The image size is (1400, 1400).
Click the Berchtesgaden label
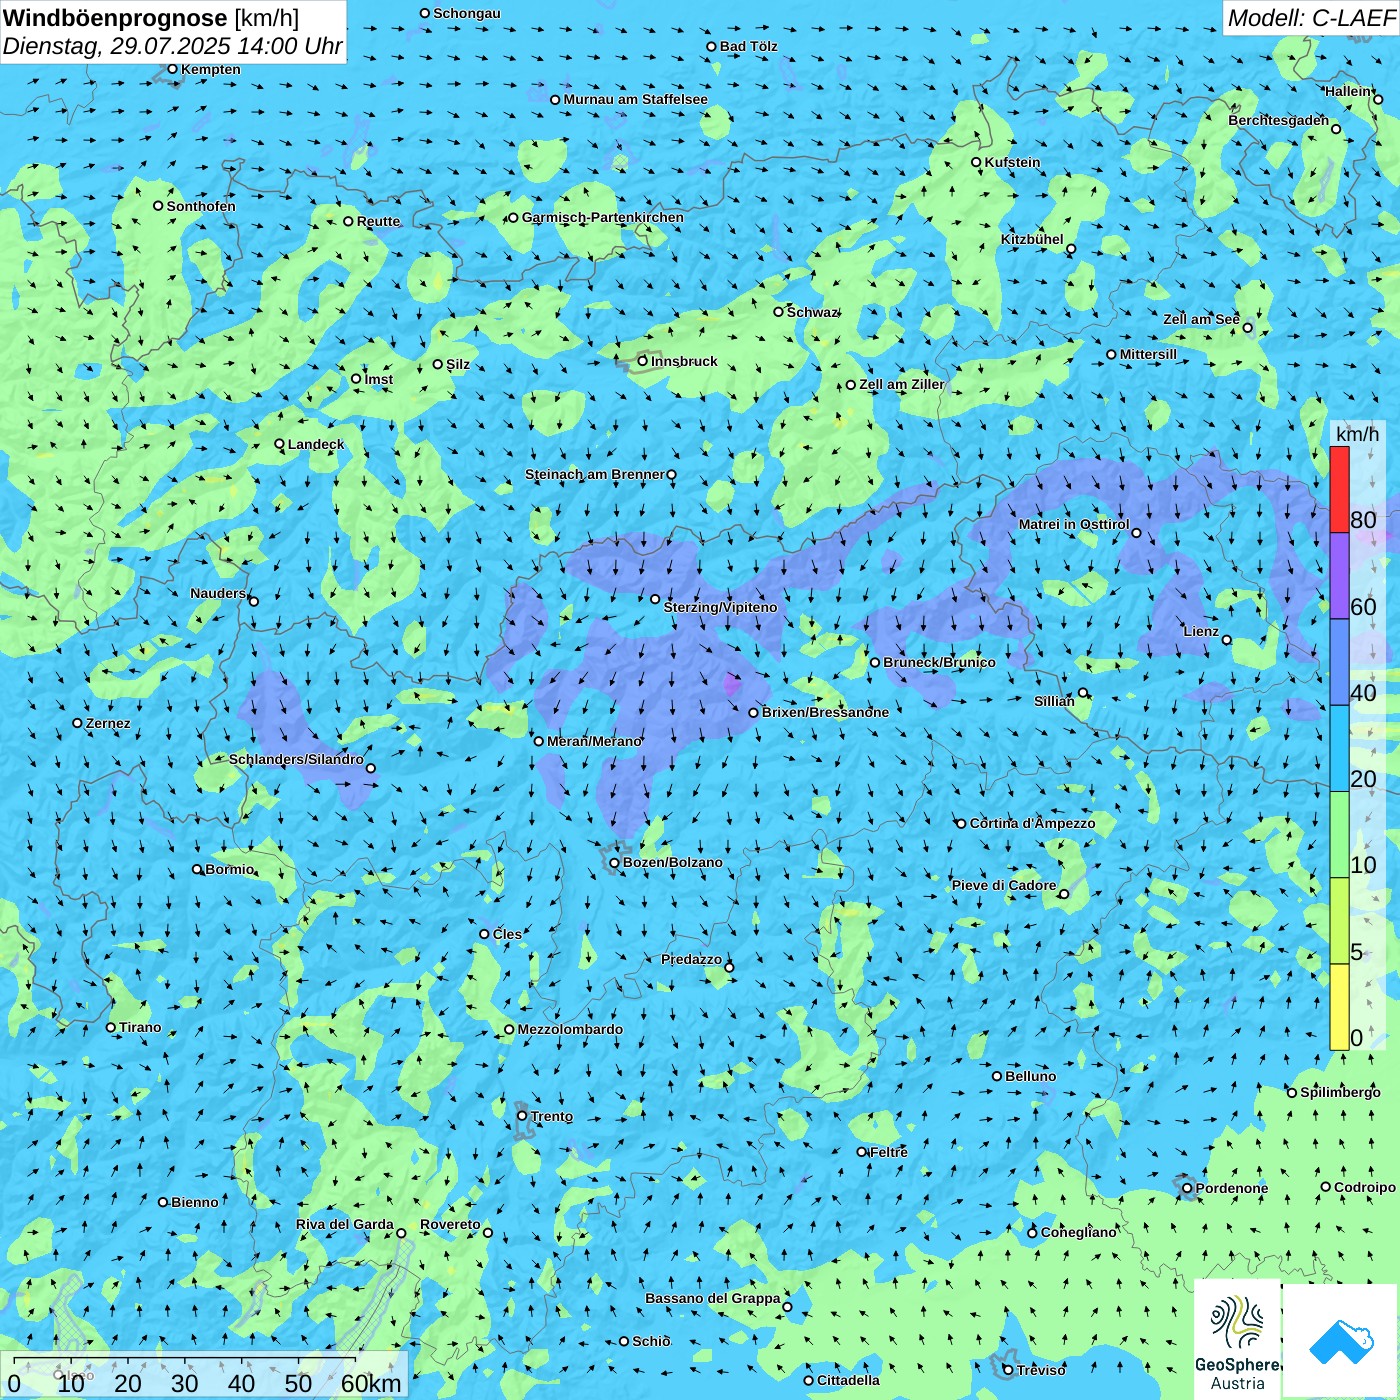pyautogui.click(x=1279, y=120)
